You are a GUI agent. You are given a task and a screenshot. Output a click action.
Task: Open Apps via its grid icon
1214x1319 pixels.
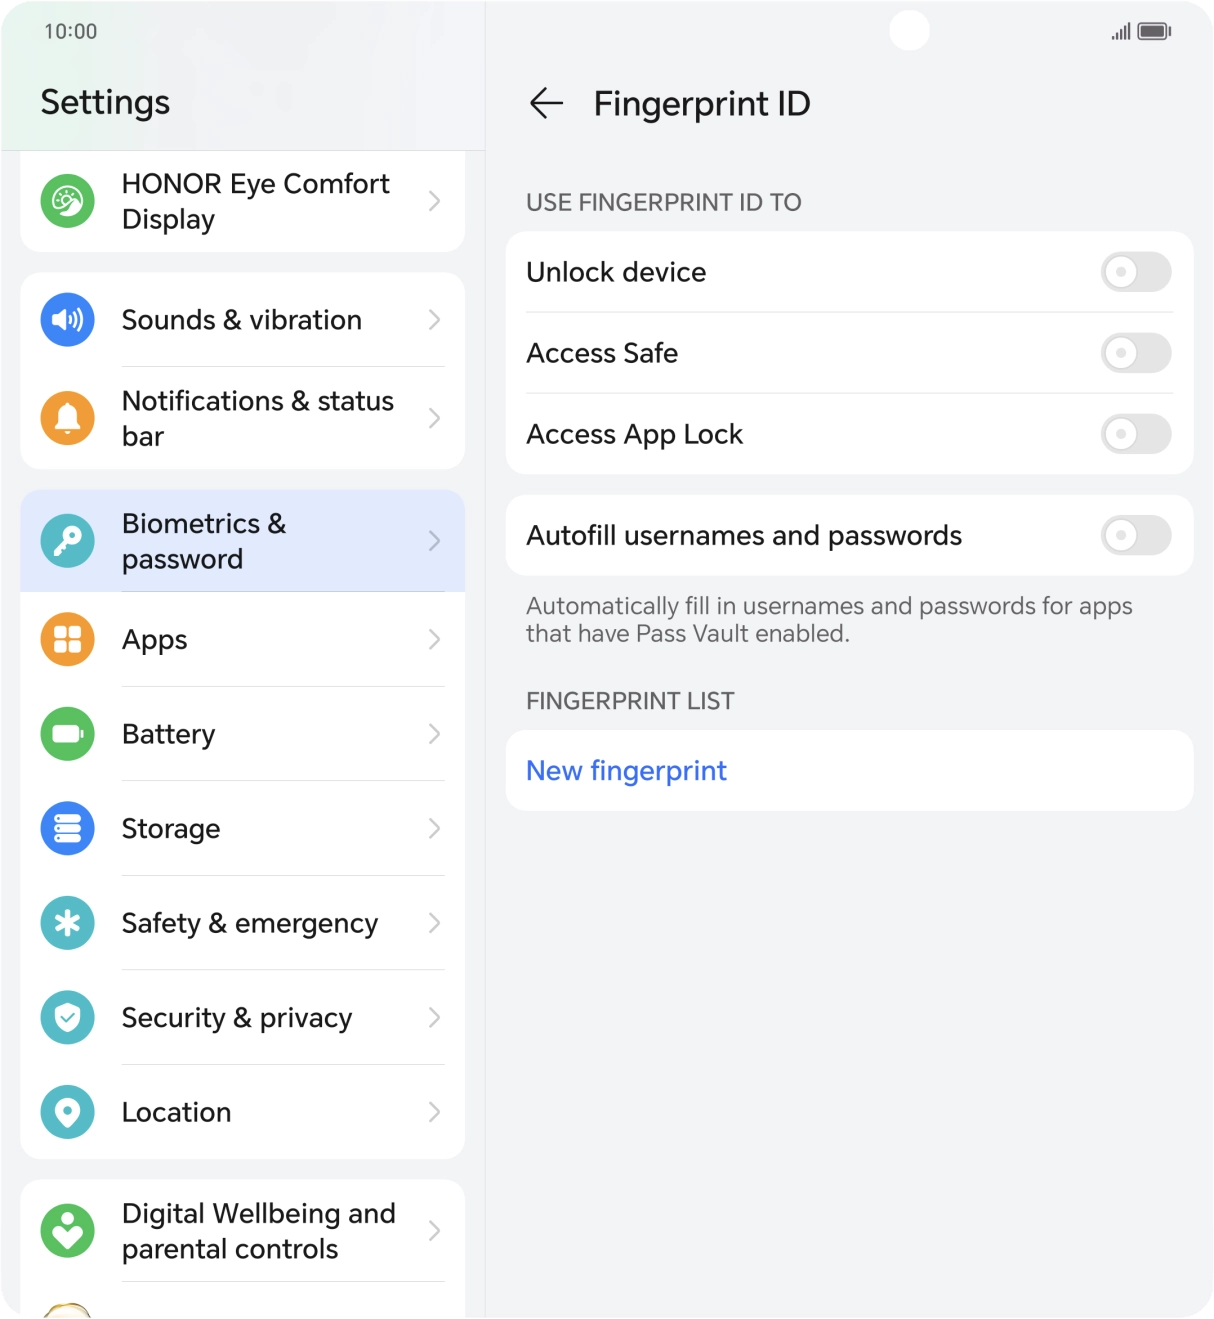[x=66, y=639]
